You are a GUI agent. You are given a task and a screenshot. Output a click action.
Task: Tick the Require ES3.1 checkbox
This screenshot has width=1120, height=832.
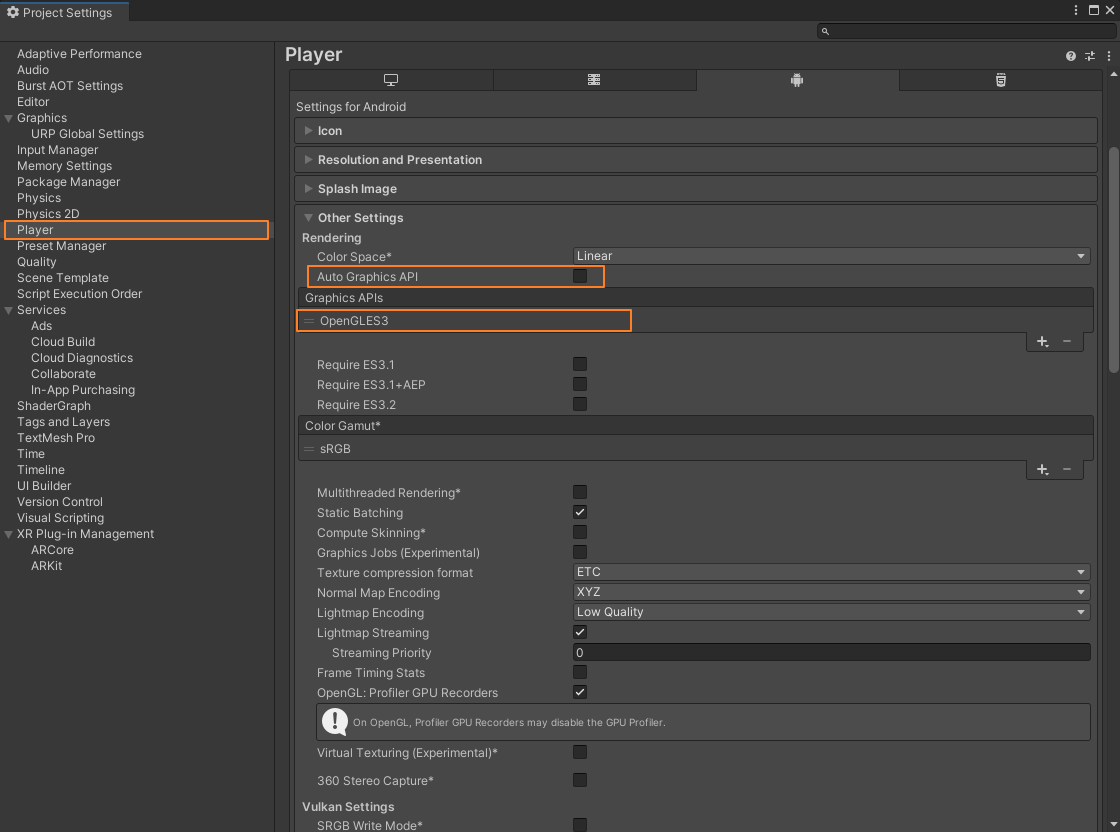(580, 364)
